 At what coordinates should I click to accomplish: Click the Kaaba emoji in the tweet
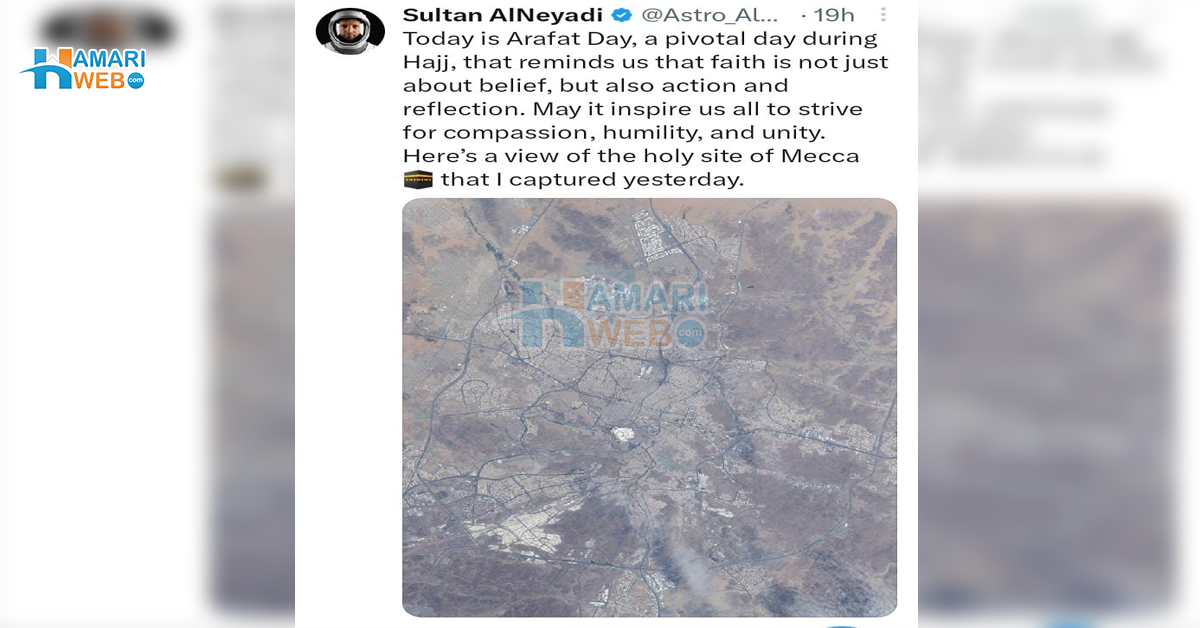(417, 180)
